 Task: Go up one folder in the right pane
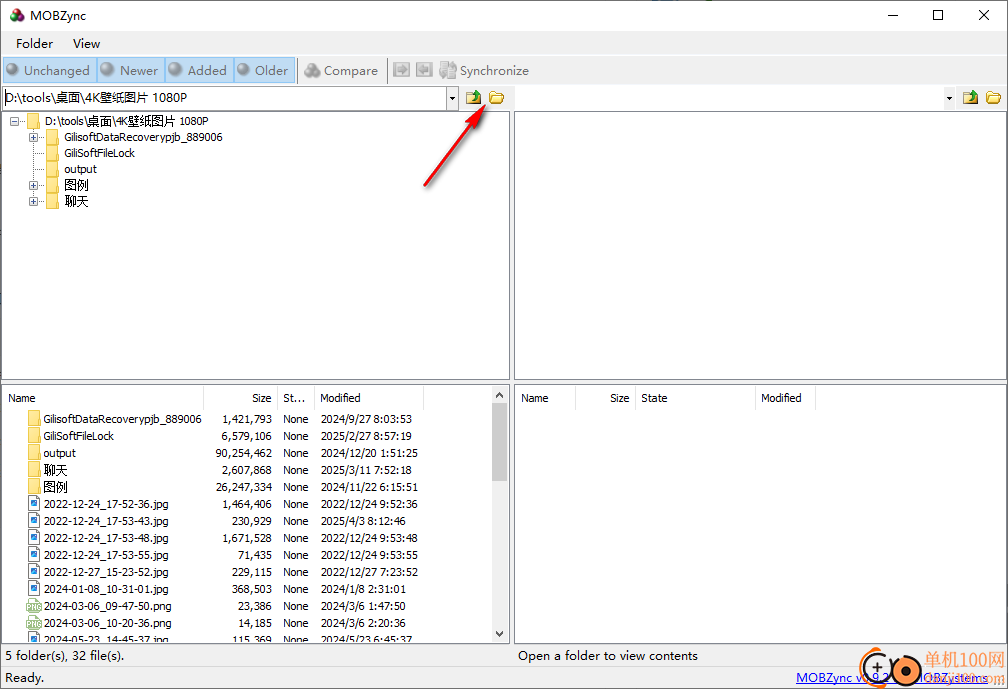[x=971, y=98]
